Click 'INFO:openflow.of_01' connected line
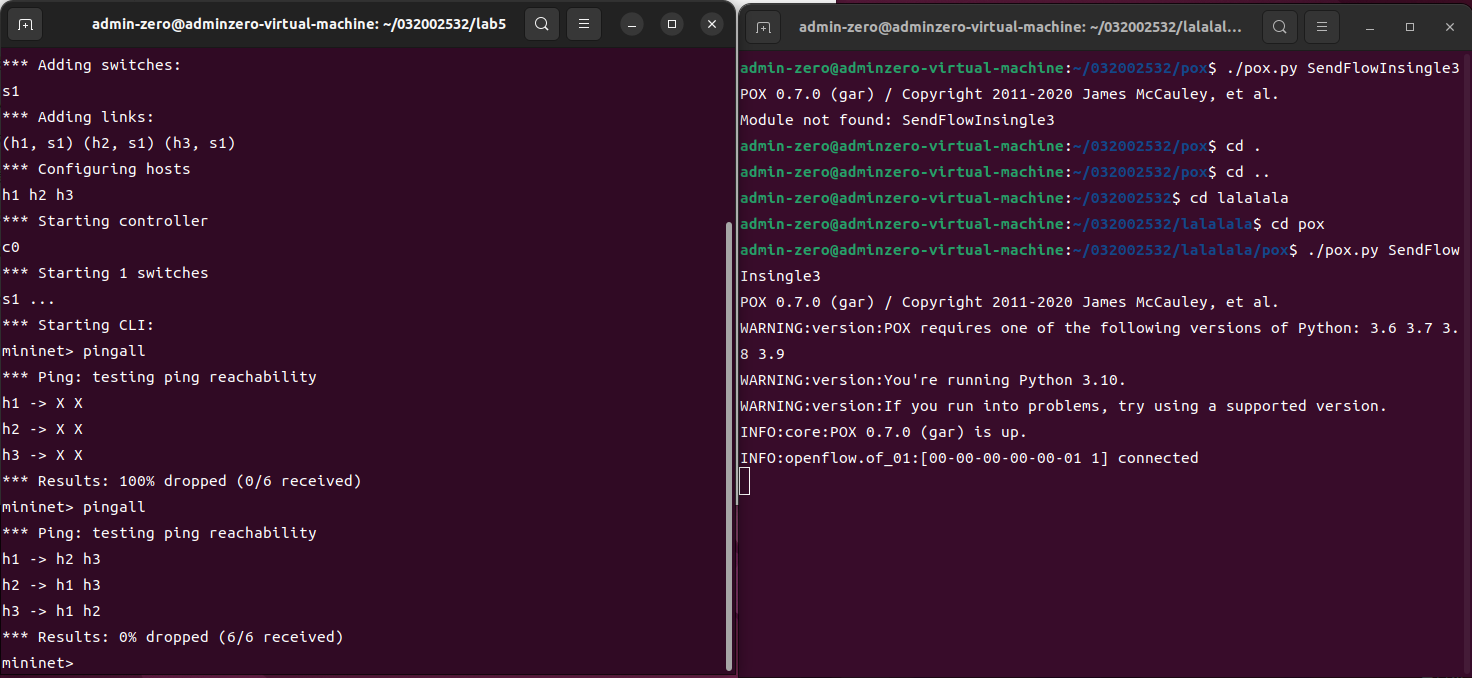Viewport: 1472px width, 678px height. [969, 458]
